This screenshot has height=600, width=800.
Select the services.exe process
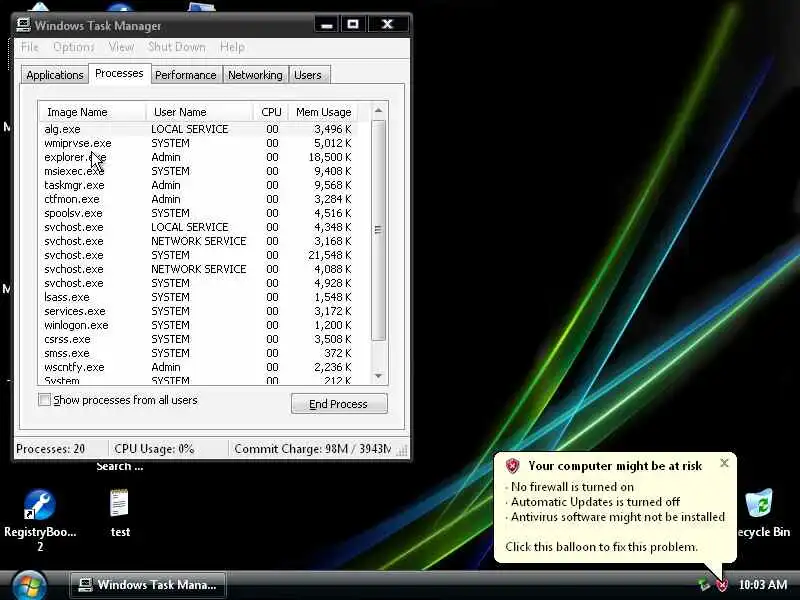coord(198,311)
